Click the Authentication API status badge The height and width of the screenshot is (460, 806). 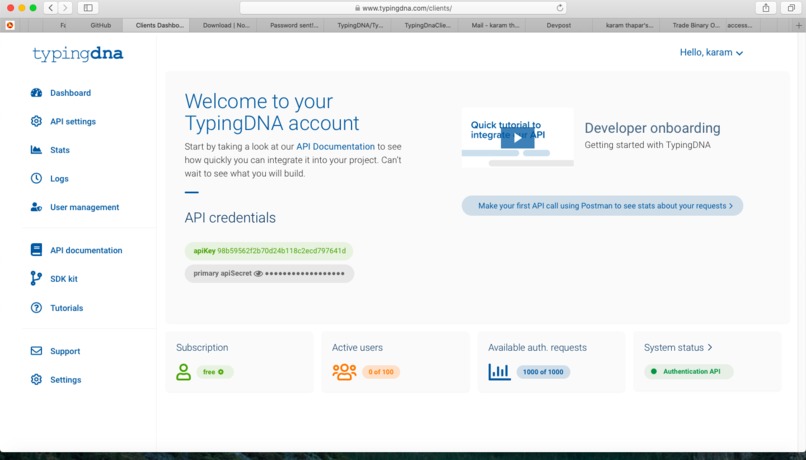point(689,371)
